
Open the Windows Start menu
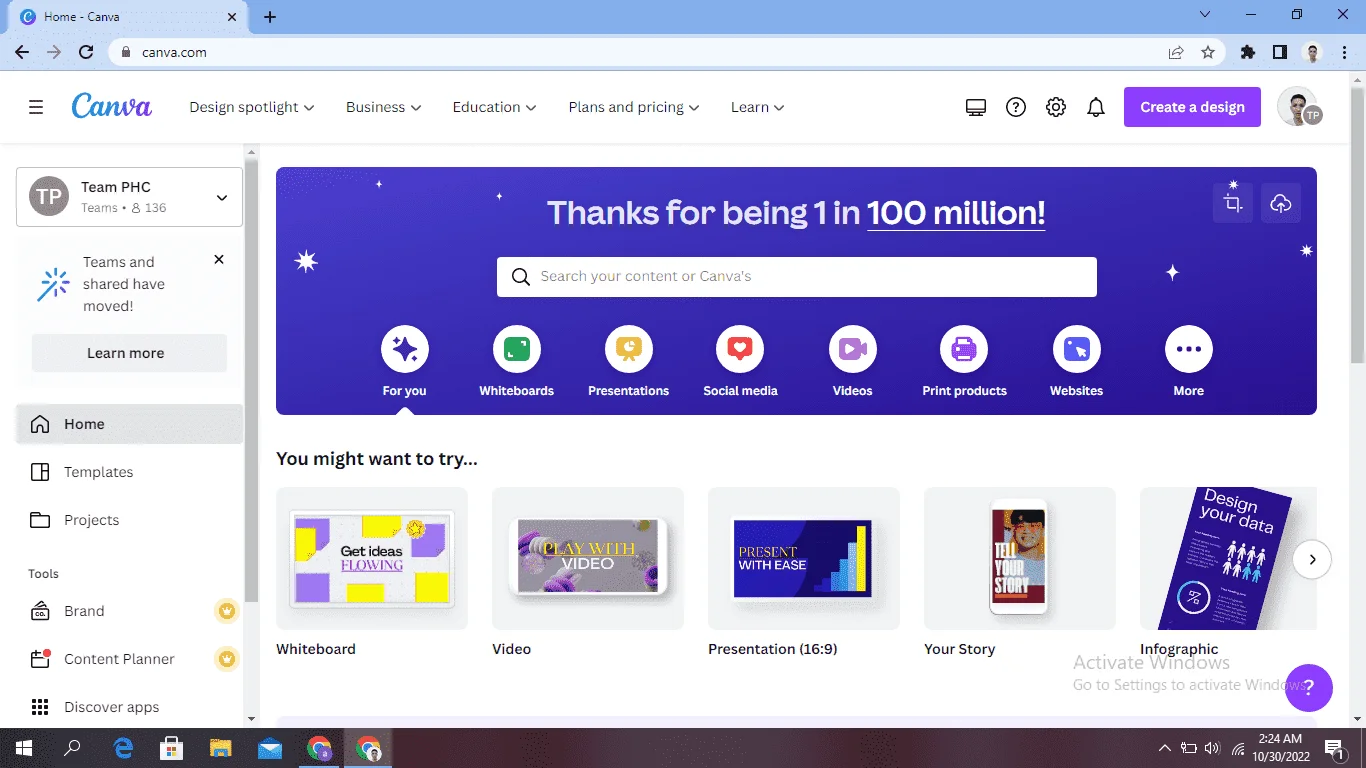(x=23, y=748)
